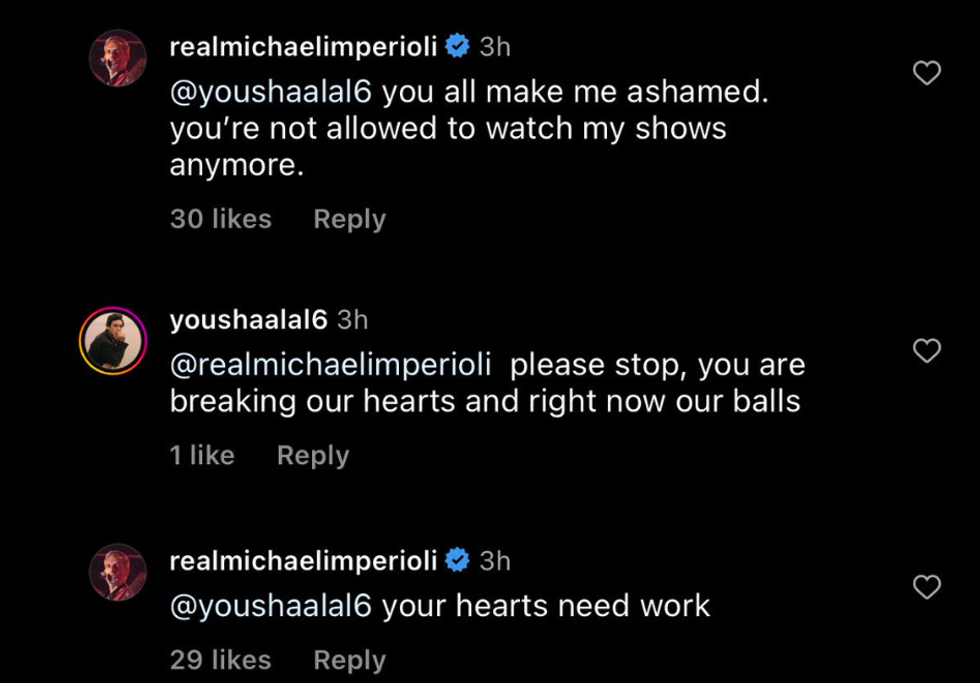Open youshaalal6's profile picture with story ring
The height and width of the screenshot is (683, 980).
tap(113, 341)
